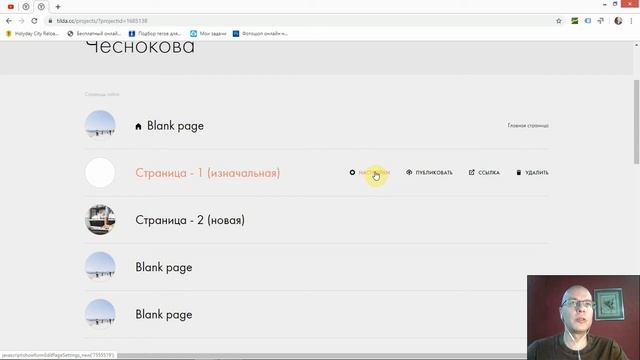
Task: Open the 'Фотошоп онлайн' bookmark
Action: pyautogui.click(x=260, y=33)
